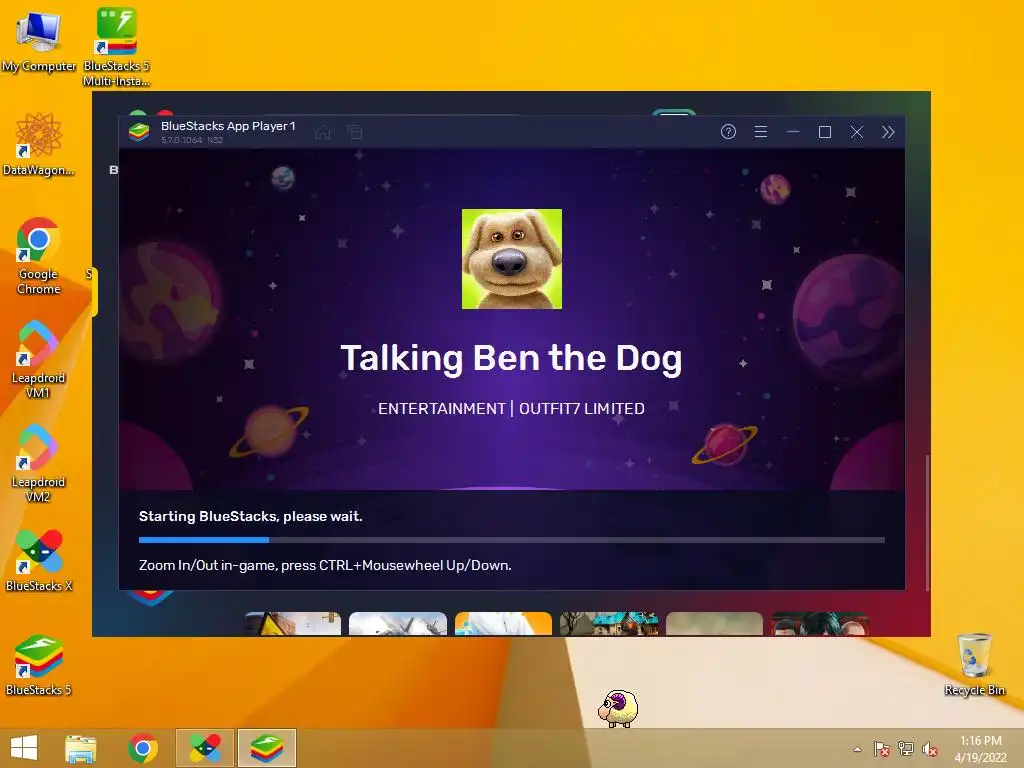Viewport: 1024px width, 768px height.
Task: Click the sheep desktop pet above taskbar
Action: pyautogui.click(x=618, y=708)
